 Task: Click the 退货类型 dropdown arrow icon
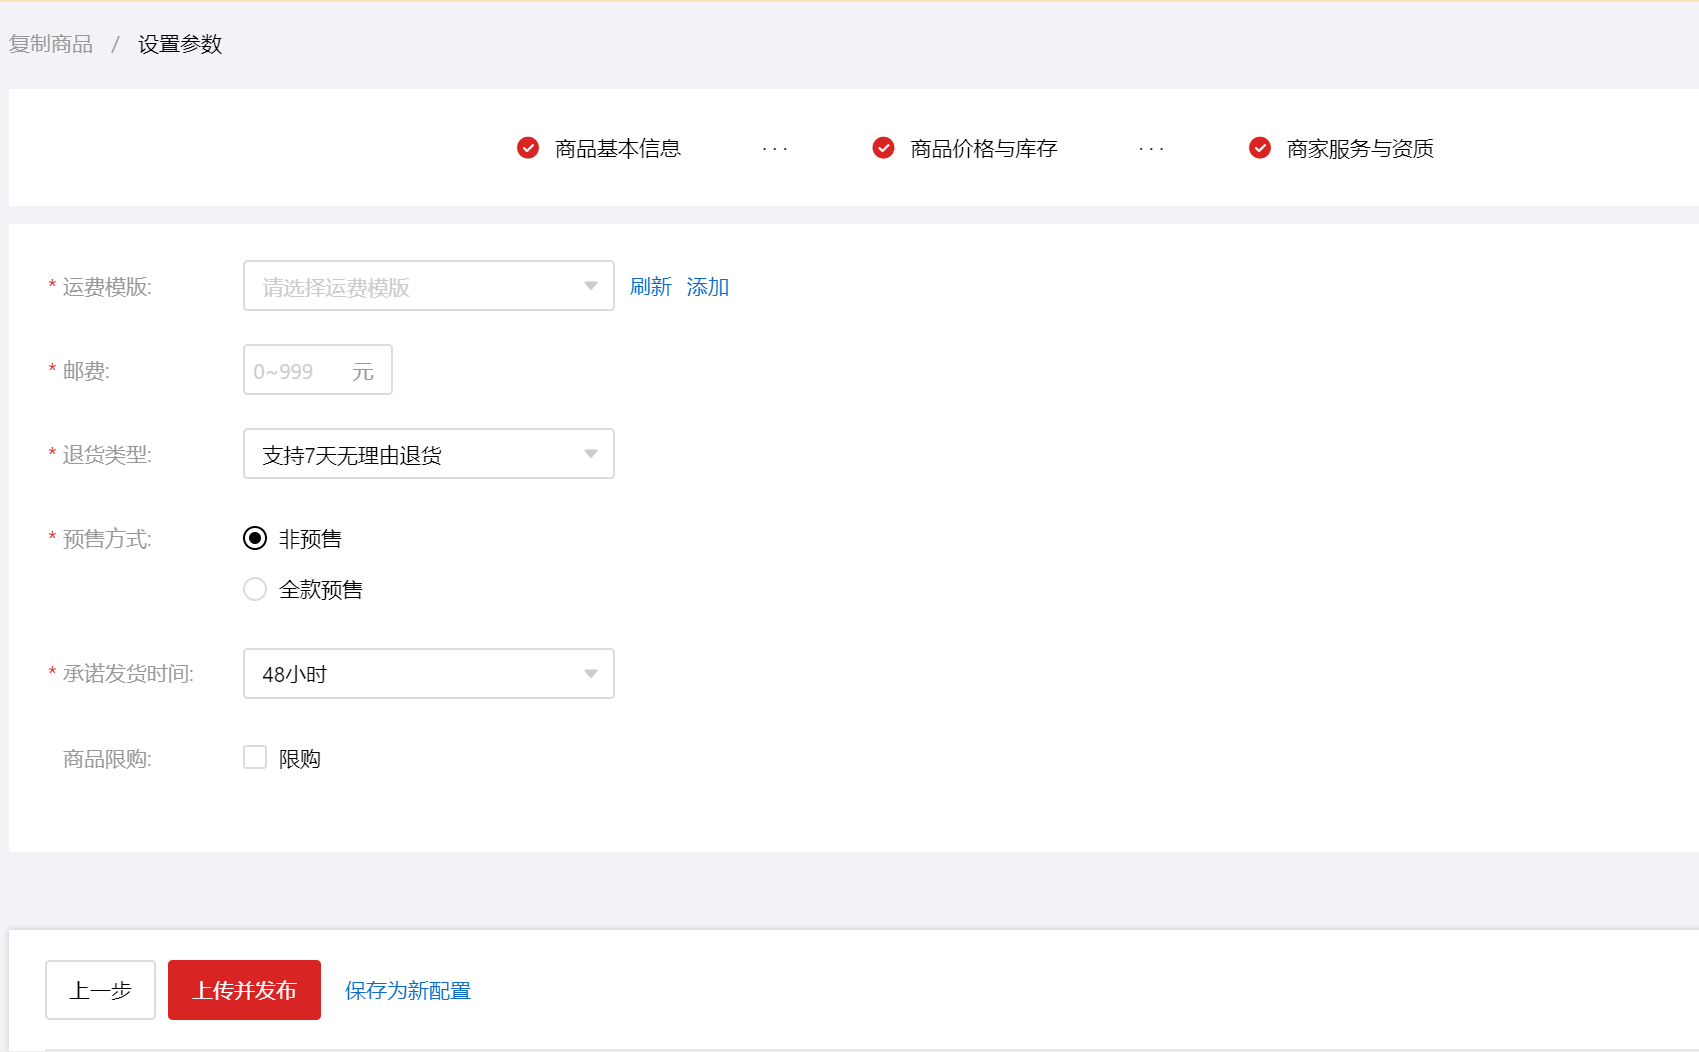[591, 454]
